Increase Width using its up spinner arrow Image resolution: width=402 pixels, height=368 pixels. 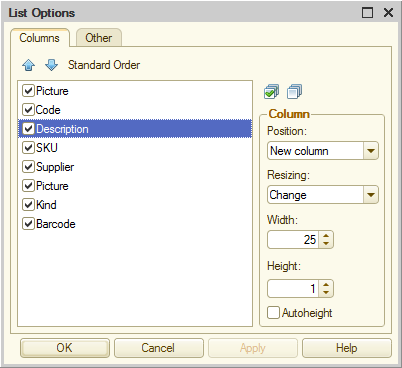point(326,236)
